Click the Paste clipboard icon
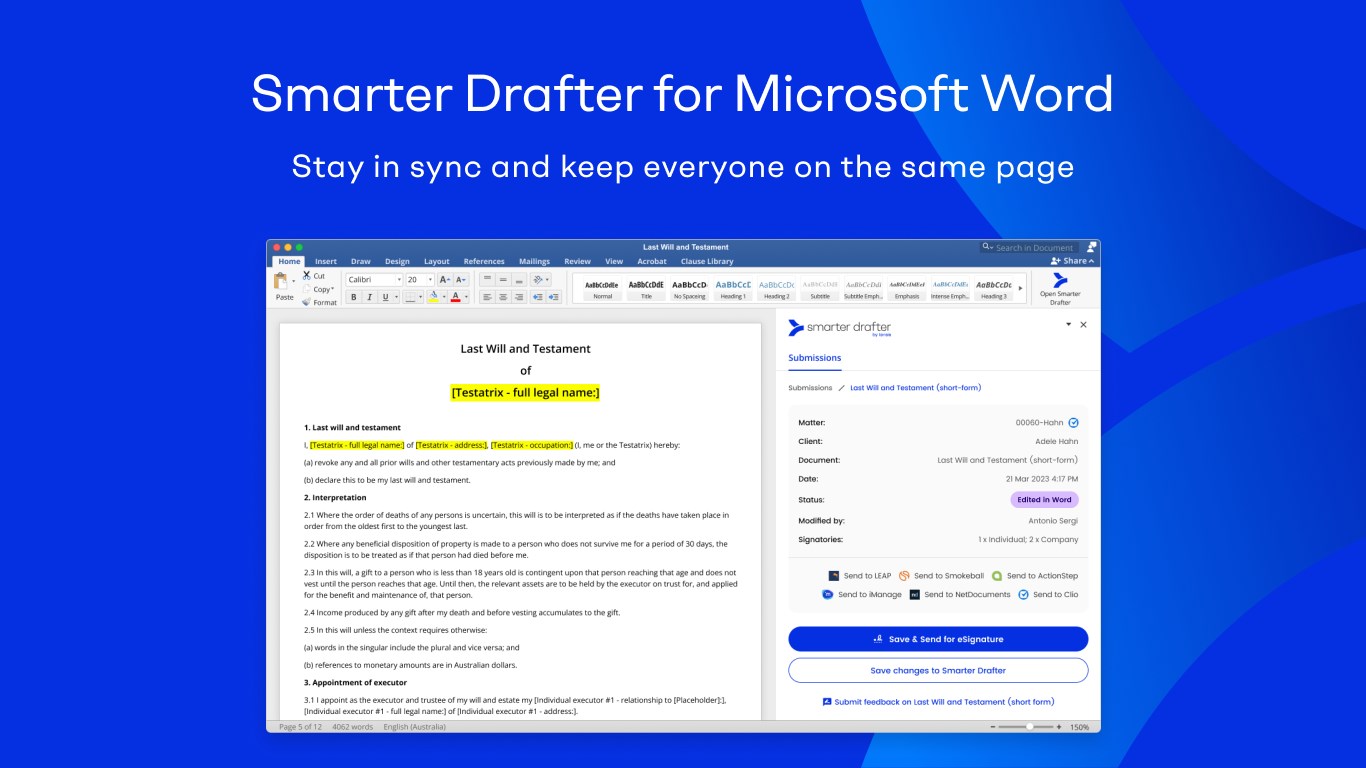This screenshot has height=768, width=1366. click(x=281, y=282)
